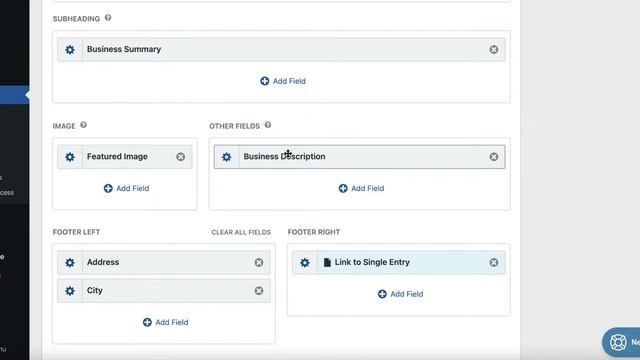Remove Link to Single Entry field

pyautogui.click(x=494, y=262)
